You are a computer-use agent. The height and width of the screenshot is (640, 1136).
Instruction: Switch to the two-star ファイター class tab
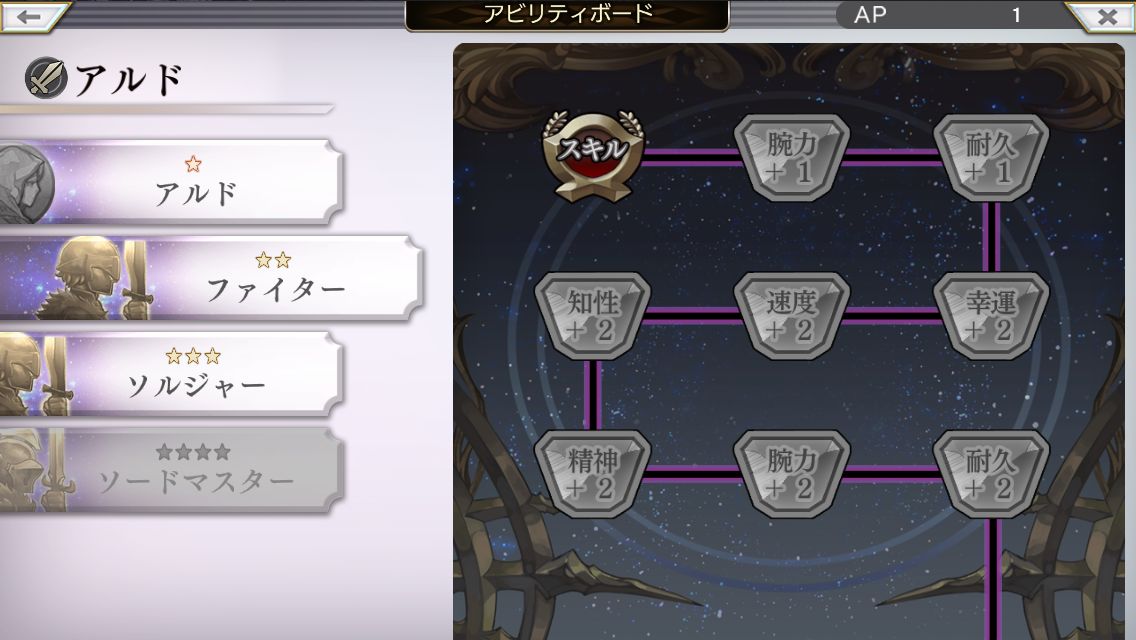coord(210,278)
